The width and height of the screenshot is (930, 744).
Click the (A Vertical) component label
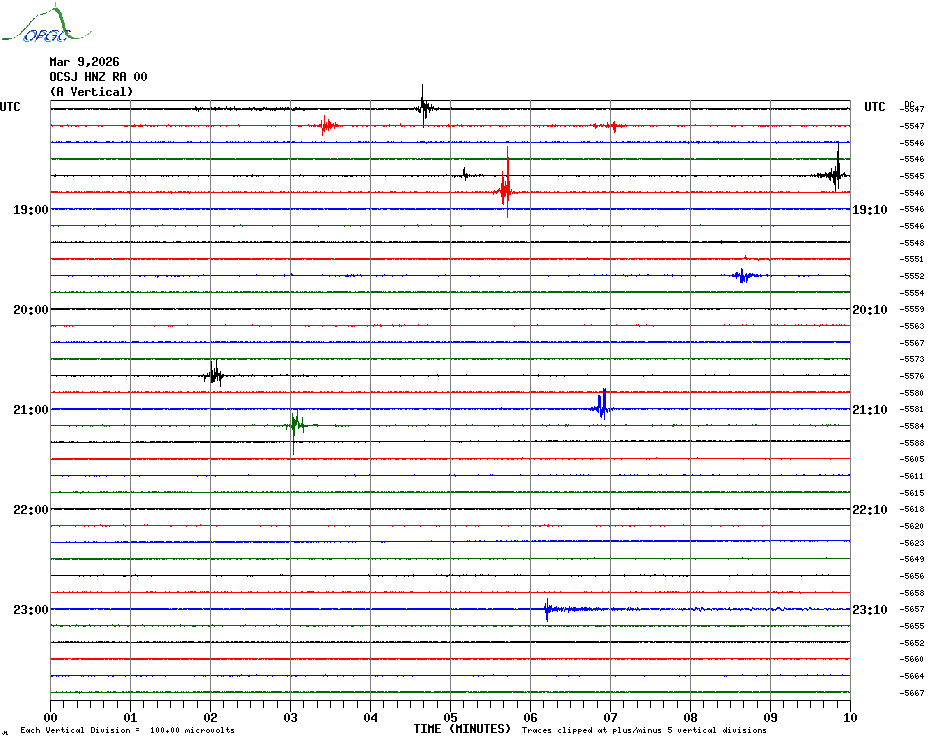click(x=91, y=92)
